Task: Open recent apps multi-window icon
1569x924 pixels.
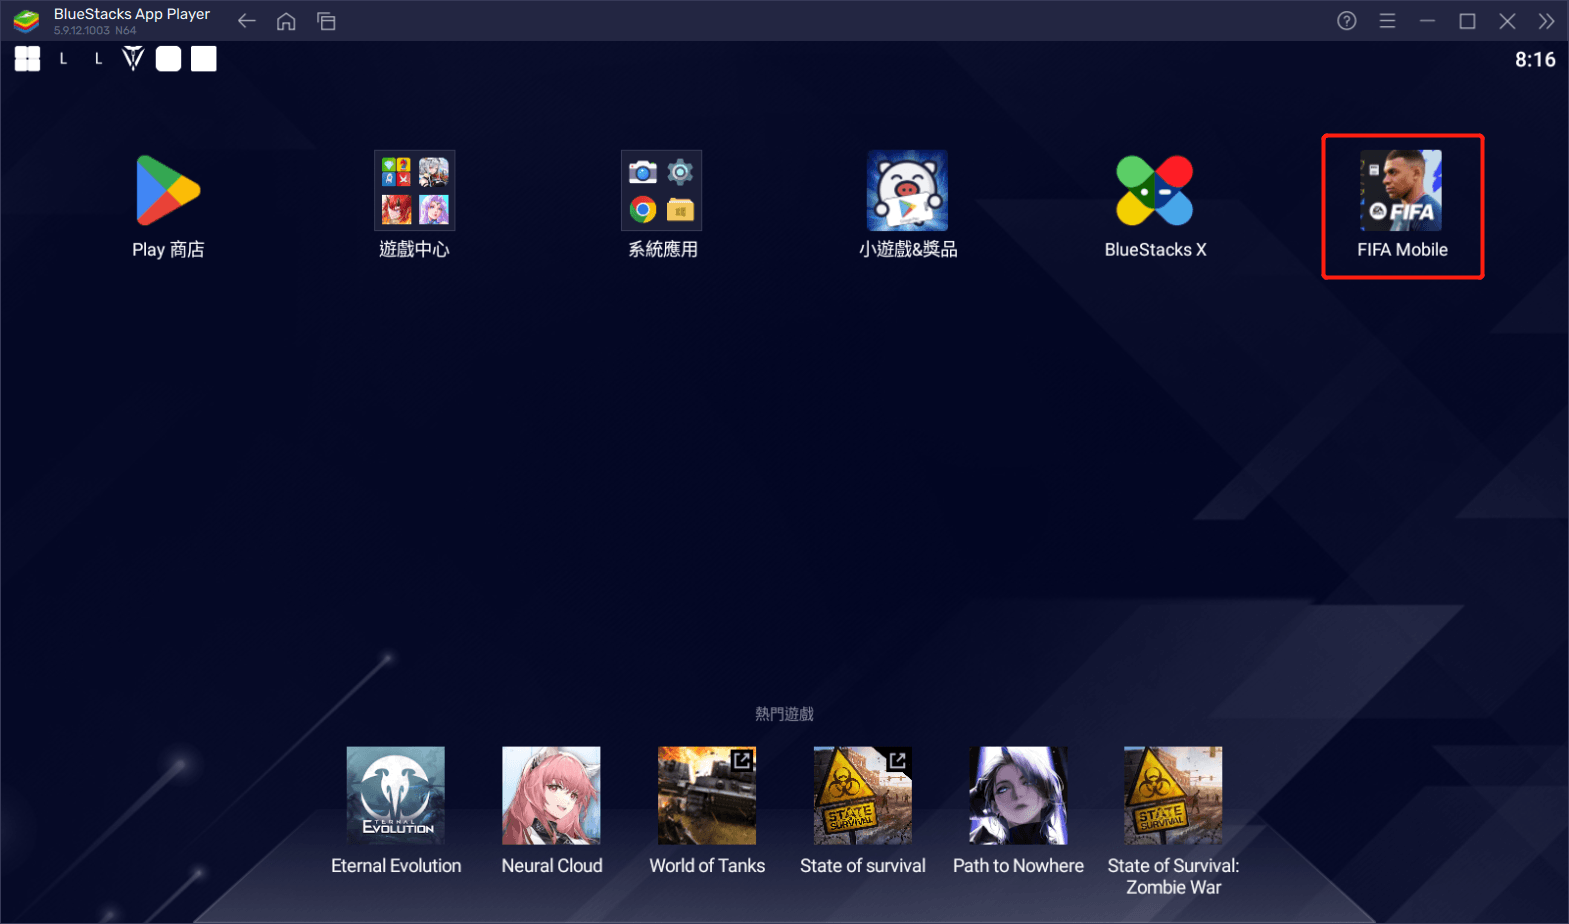Action: click(x=326, y=21)
